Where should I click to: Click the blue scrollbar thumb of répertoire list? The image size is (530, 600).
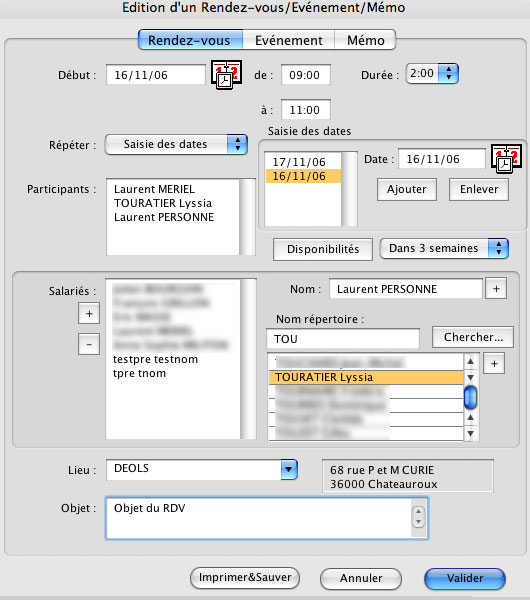(471, 397)
